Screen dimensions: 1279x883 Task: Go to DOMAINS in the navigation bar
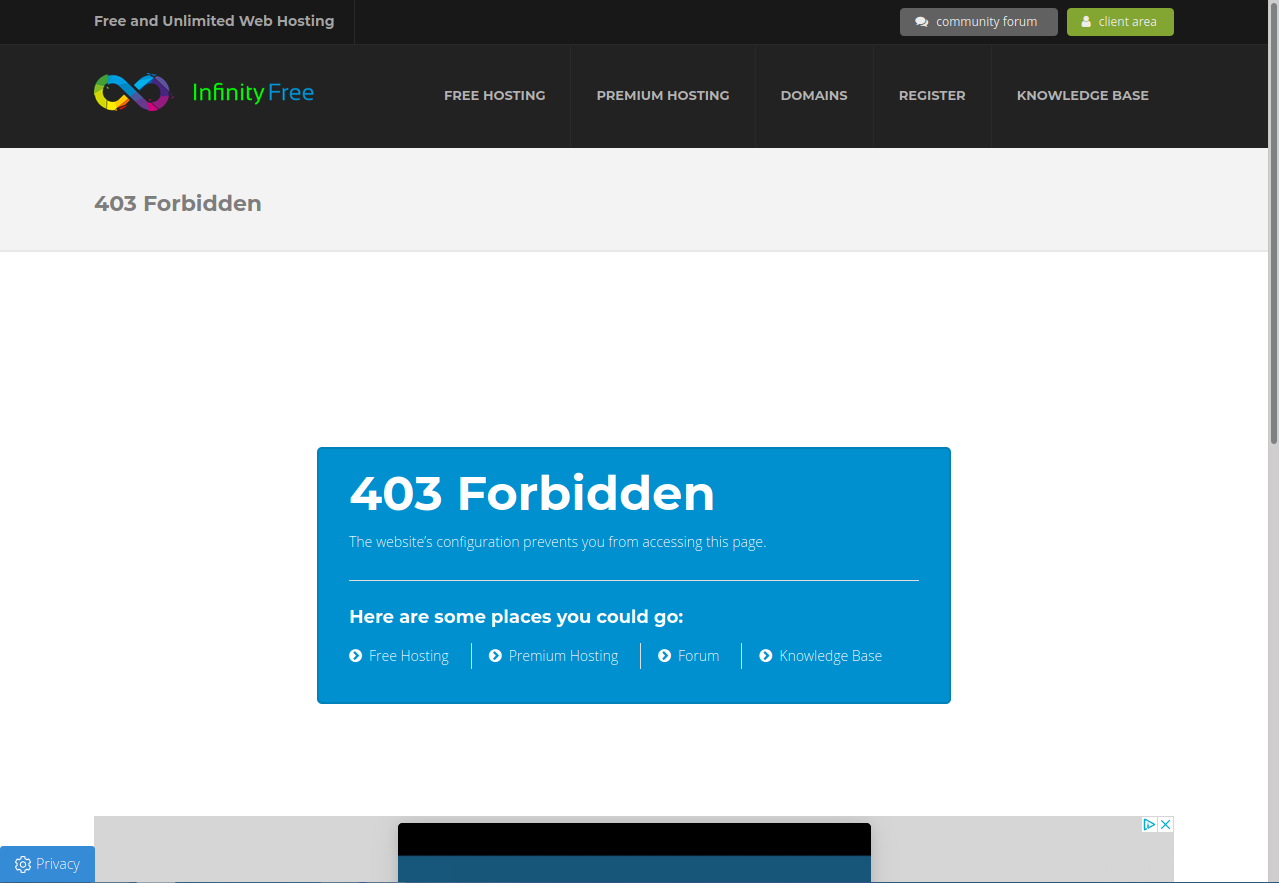pyautogui.click(x=813, y=96)
